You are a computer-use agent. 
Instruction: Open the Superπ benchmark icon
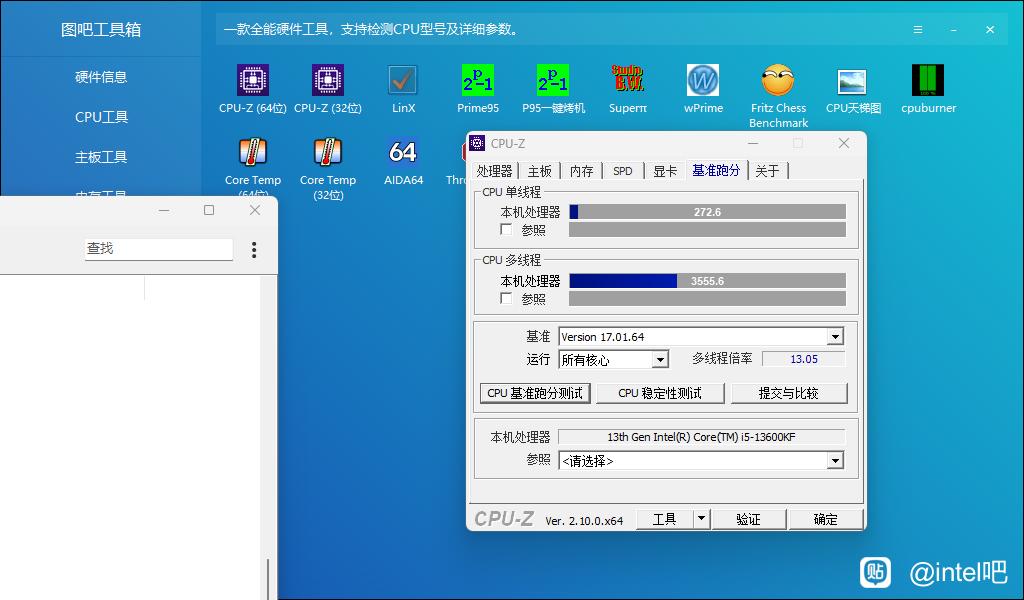pos(628,80)
